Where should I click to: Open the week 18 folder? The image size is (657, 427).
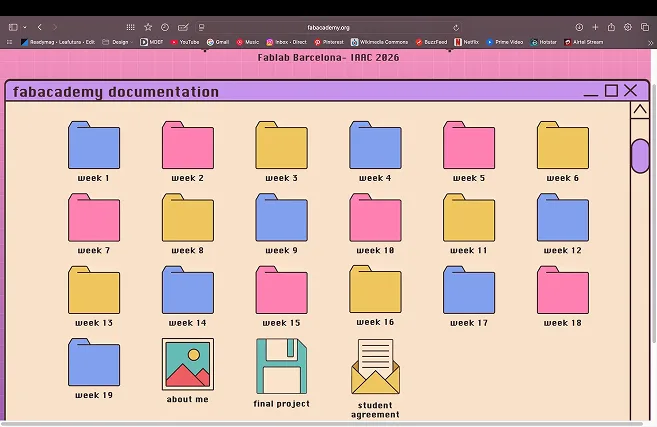563,290
